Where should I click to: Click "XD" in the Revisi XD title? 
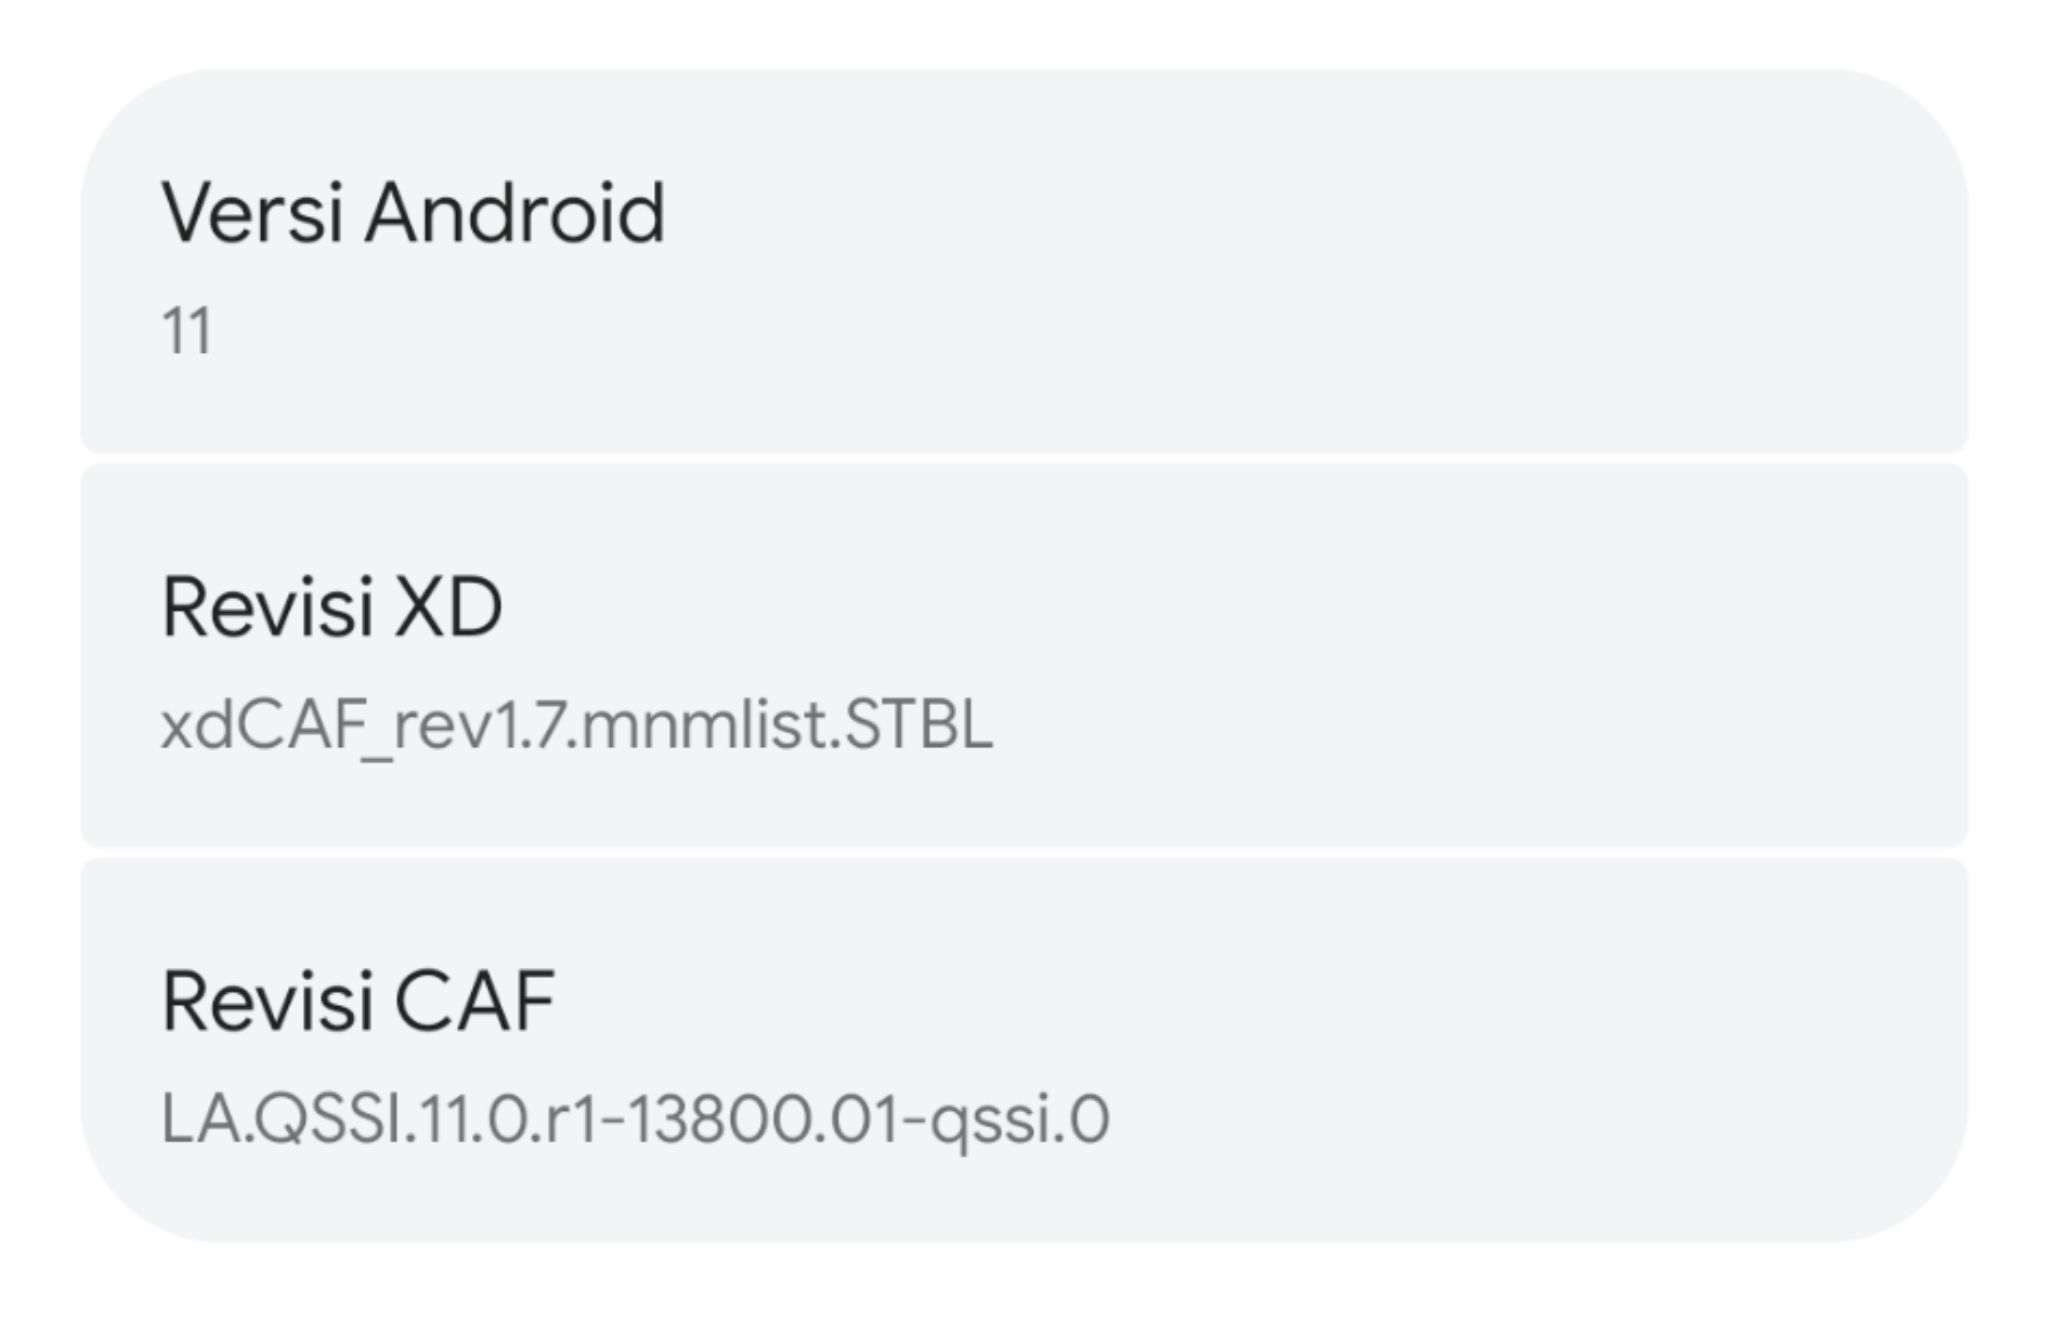448,607
